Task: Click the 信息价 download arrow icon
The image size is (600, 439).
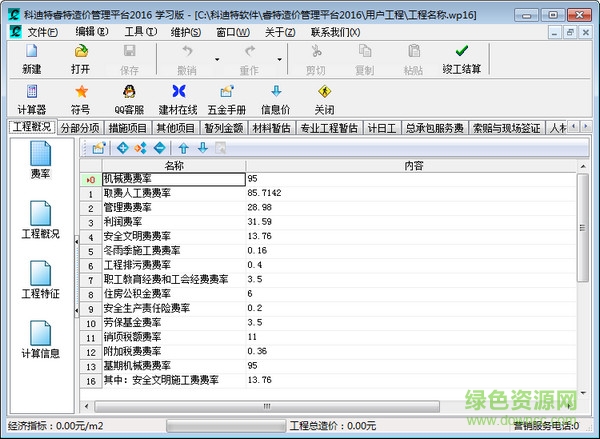Action: pyautogui.click(x=276, y=91)
